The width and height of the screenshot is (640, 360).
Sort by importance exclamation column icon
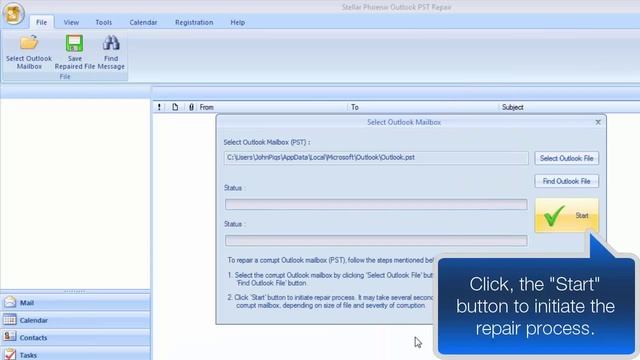click(x=159, y=107)
